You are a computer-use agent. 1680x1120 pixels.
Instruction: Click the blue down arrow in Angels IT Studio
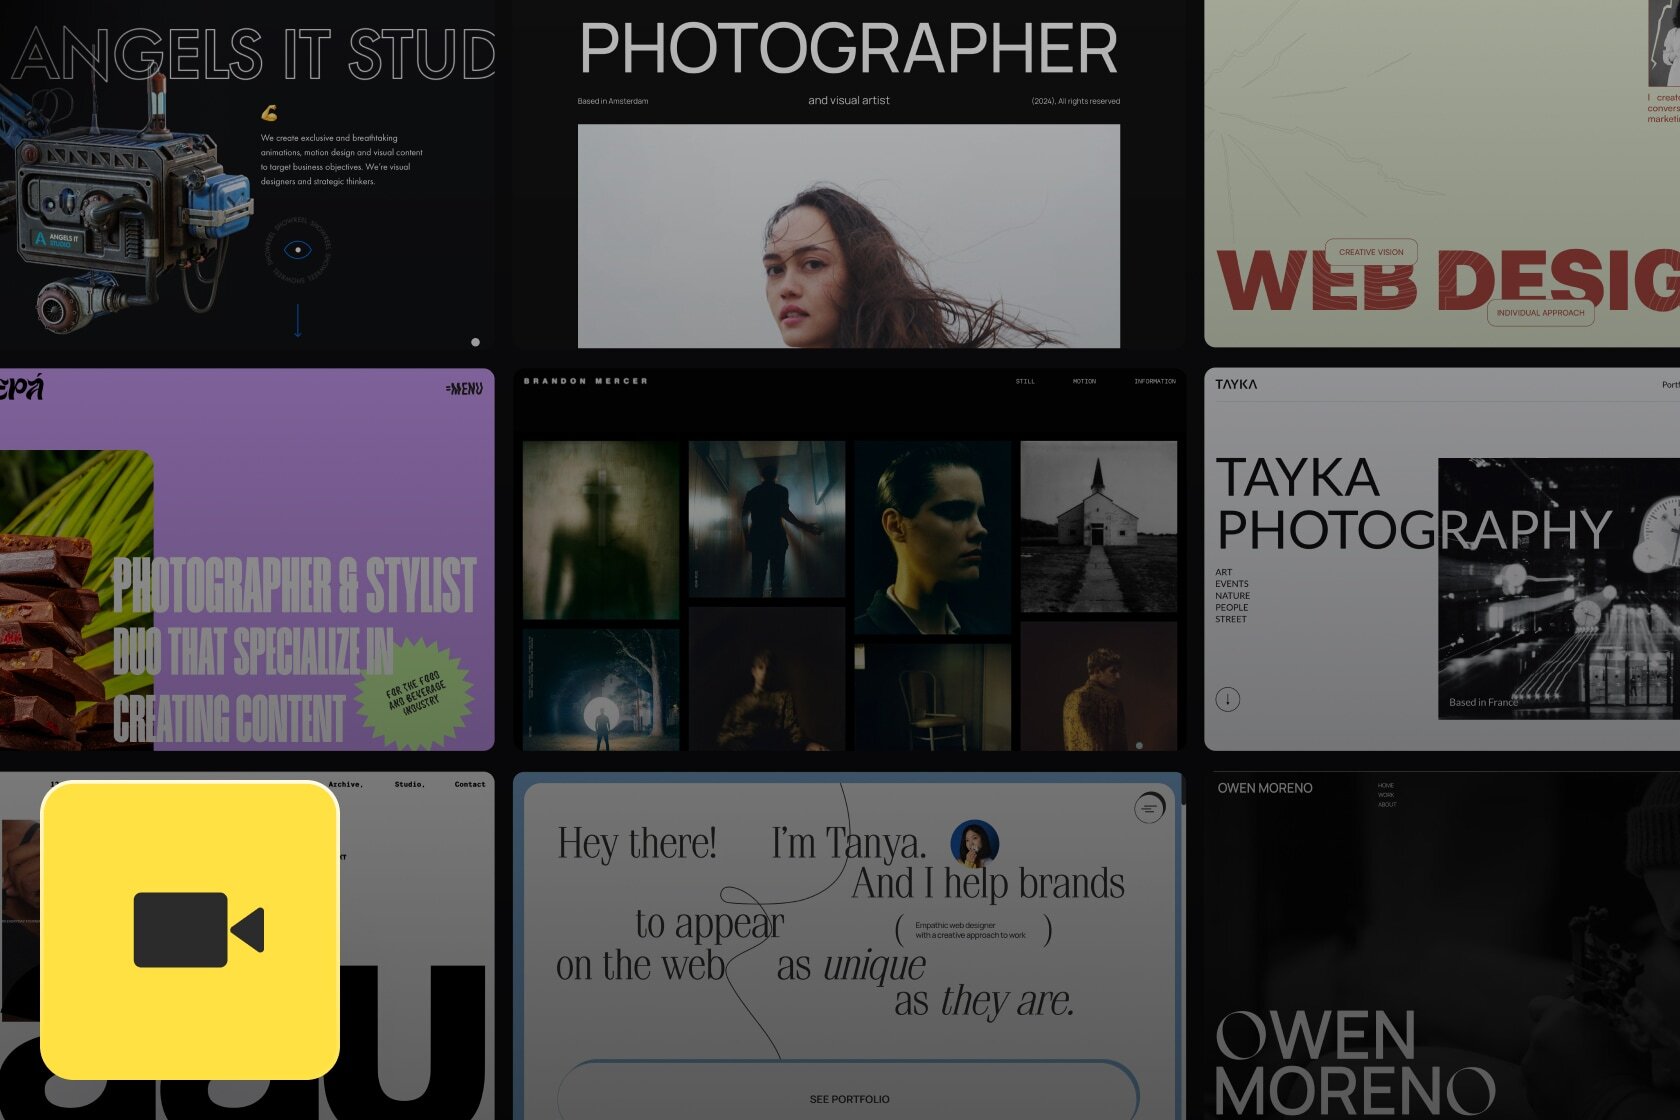pyautogui.click(x=297, y=320)
